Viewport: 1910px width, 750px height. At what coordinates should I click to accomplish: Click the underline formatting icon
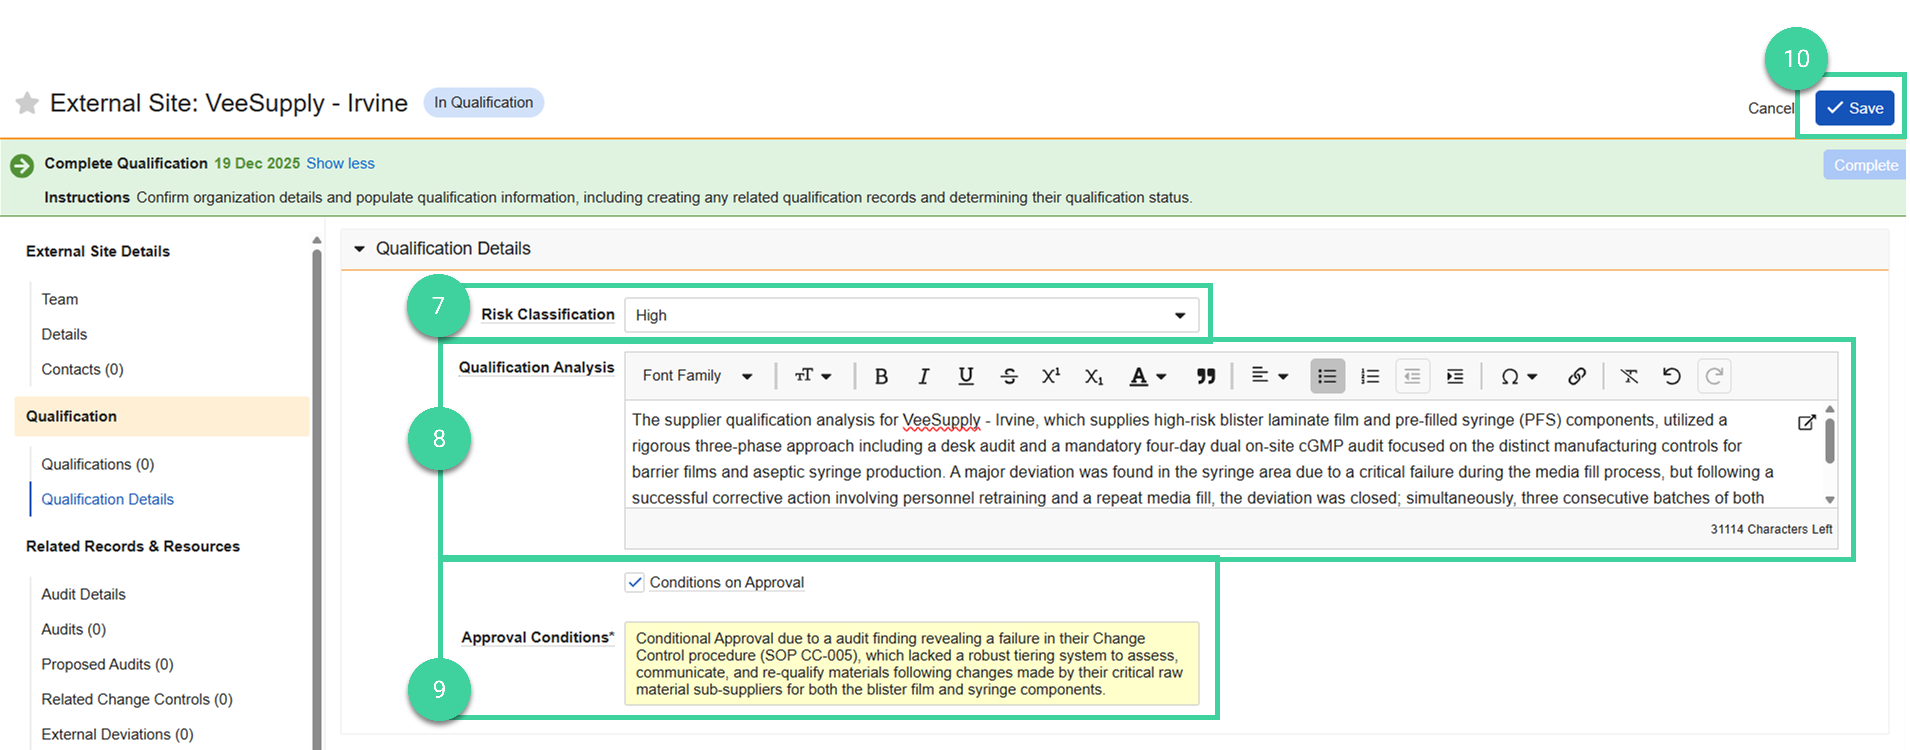[965, 376]
